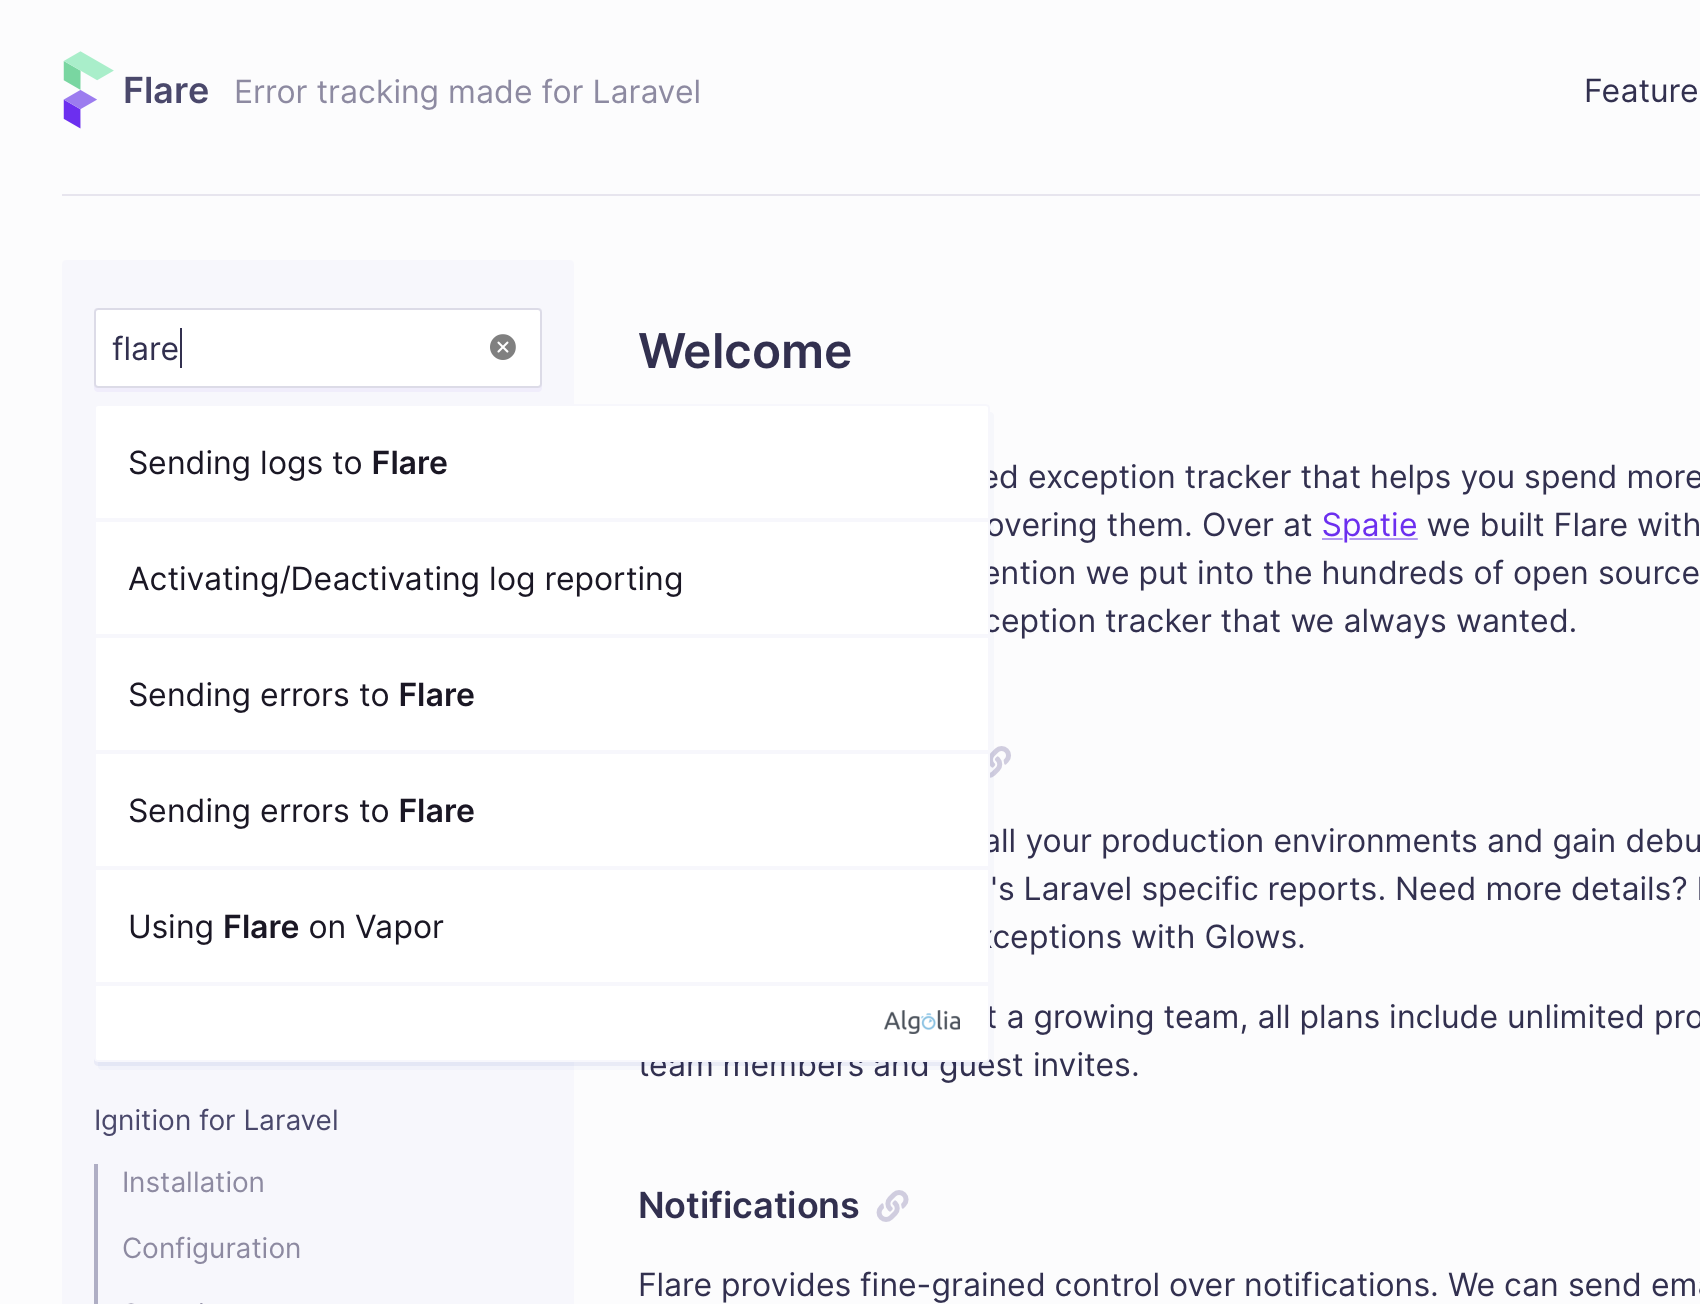Open Configuration in the sidebar

click(211, 1248)
